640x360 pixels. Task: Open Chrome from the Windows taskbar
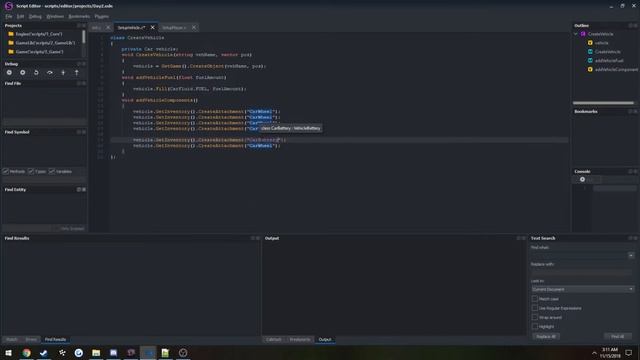click(x=27, y=353)
